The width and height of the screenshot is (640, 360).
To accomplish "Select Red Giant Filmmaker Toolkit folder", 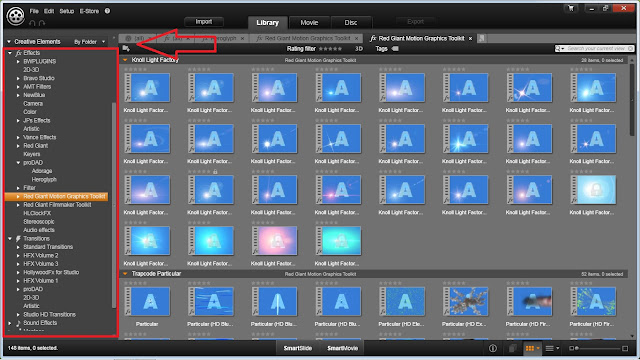I will point(57,205).
